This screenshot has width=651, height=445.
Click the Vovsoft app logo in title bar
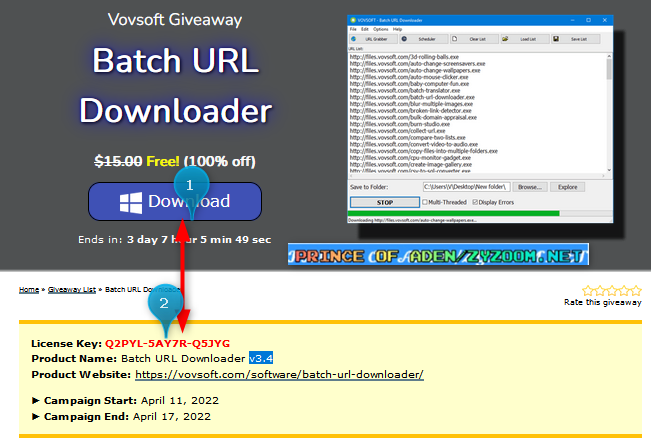(x=353, y=20)
